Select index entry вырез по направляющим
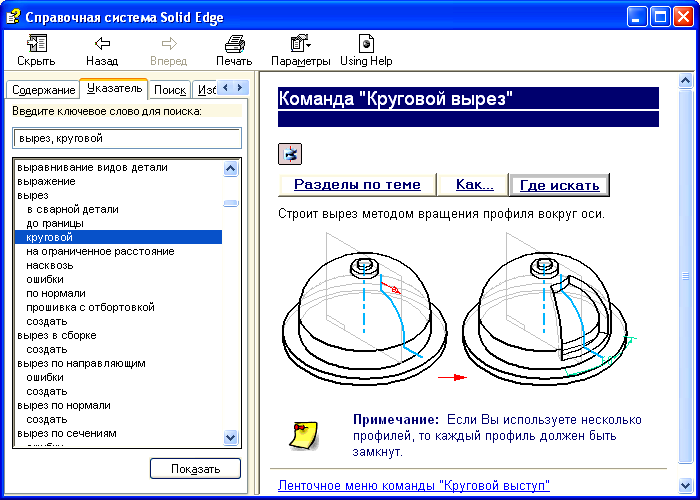The width and height of the screenshot is (700, 500). tap(81, 363)
